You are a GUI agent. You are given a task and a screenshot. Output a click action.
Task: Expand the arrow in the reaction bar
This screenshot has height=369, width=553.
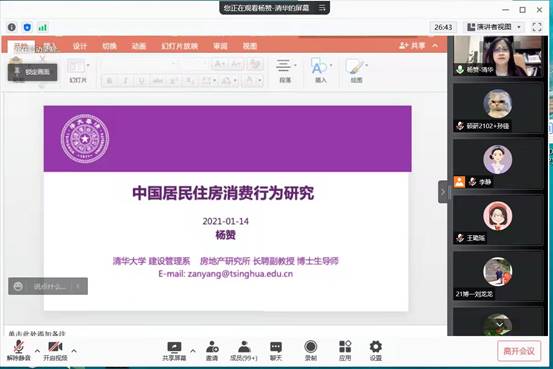(78, 286)
